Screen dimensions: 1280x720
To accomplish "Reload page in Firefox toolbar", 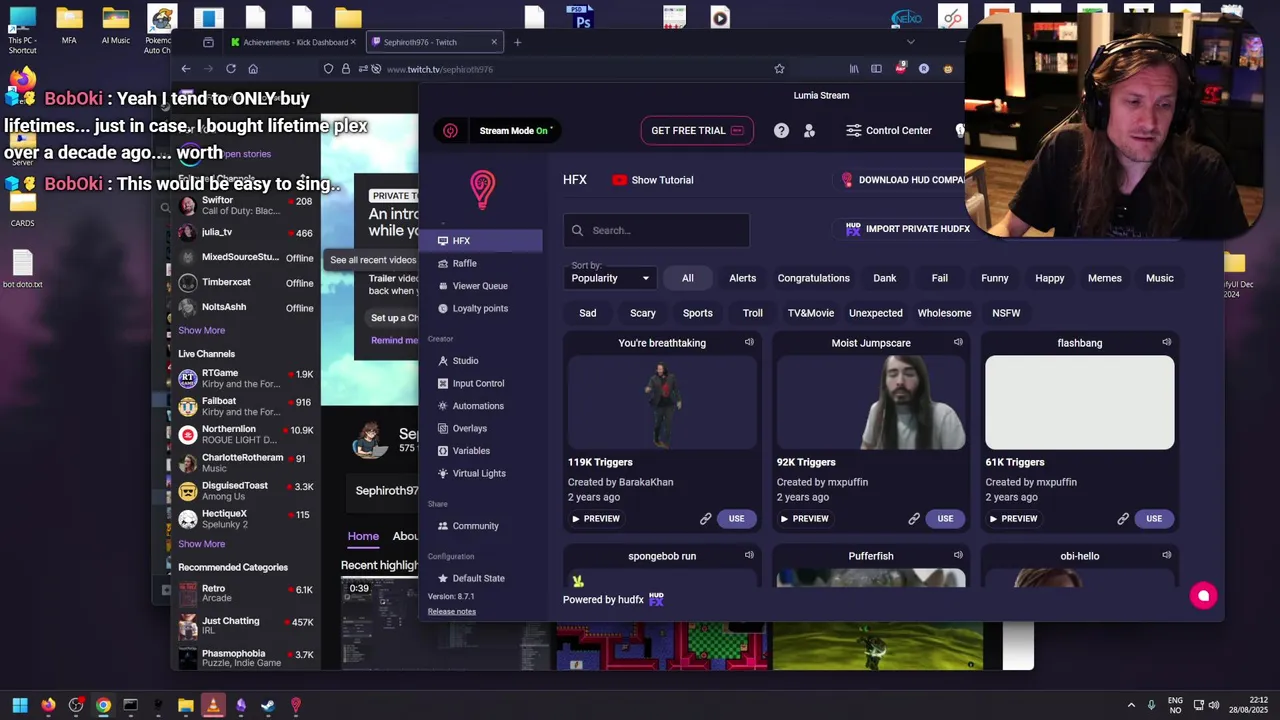I will coord(231,69).
